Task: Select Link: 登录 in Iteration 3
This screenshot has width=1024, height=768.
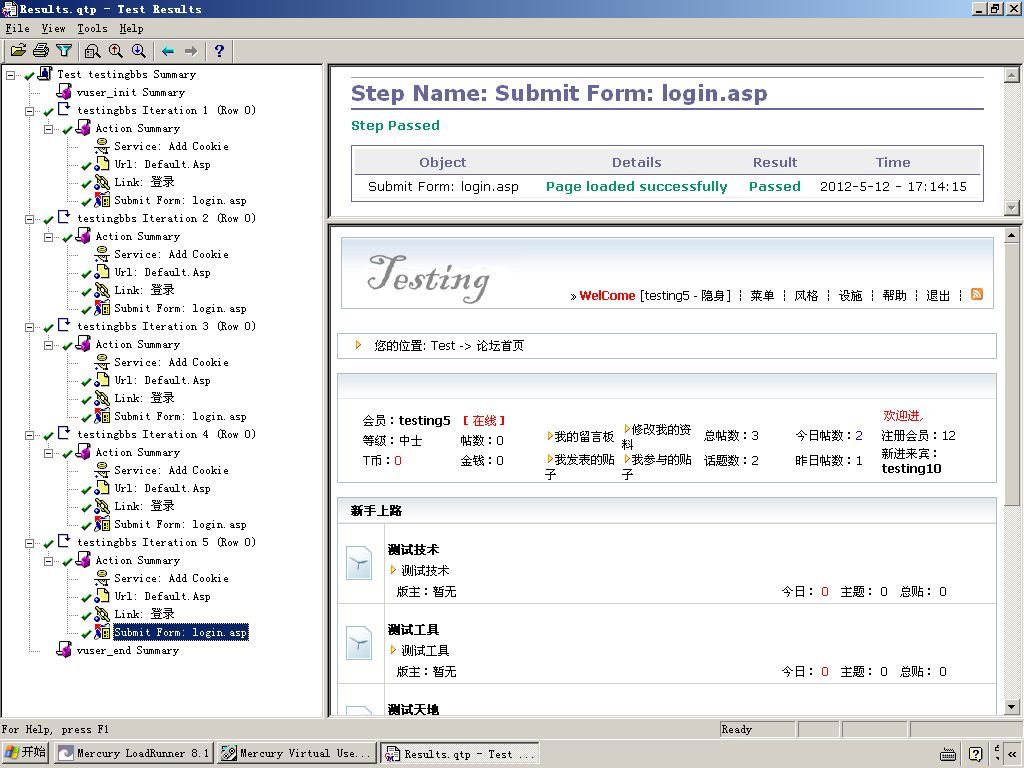Action: coord(144,398)
